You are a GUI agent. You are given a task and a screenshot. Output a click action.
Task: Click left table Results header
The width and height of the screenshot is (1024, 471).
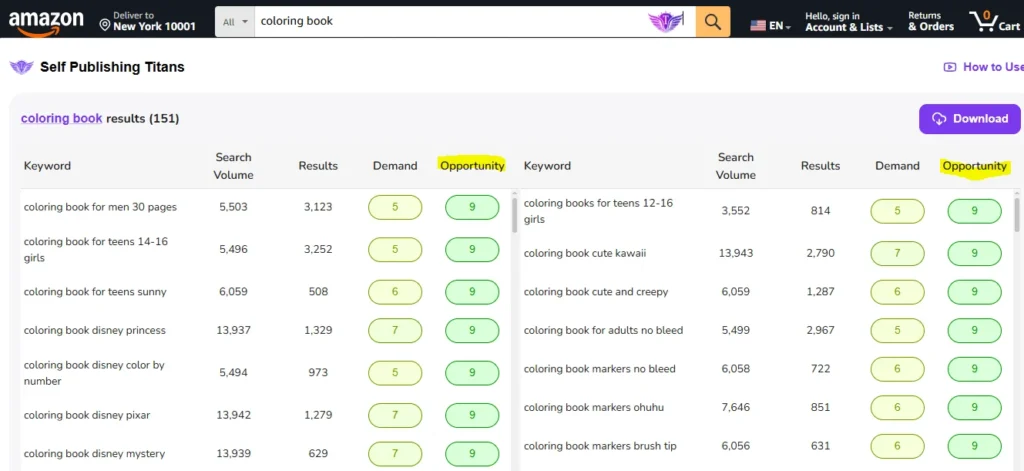(x=318, y=166)
